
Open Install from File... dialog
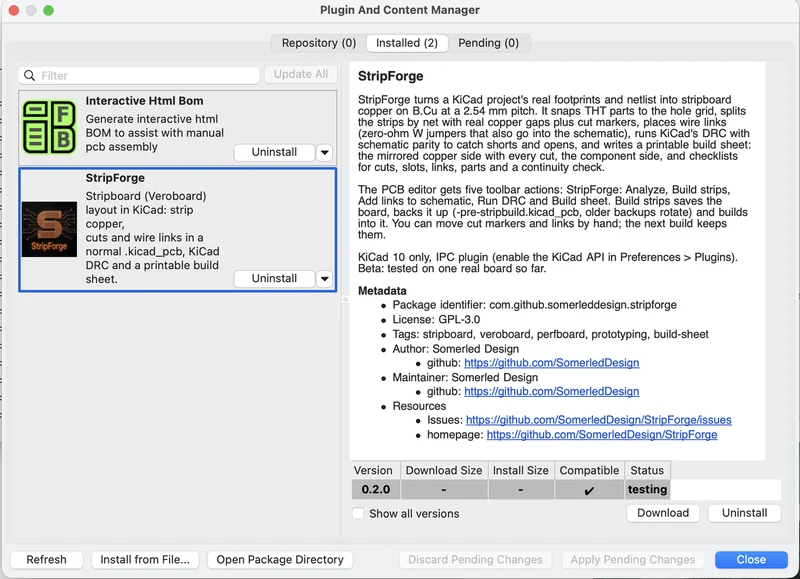point(145,560)
